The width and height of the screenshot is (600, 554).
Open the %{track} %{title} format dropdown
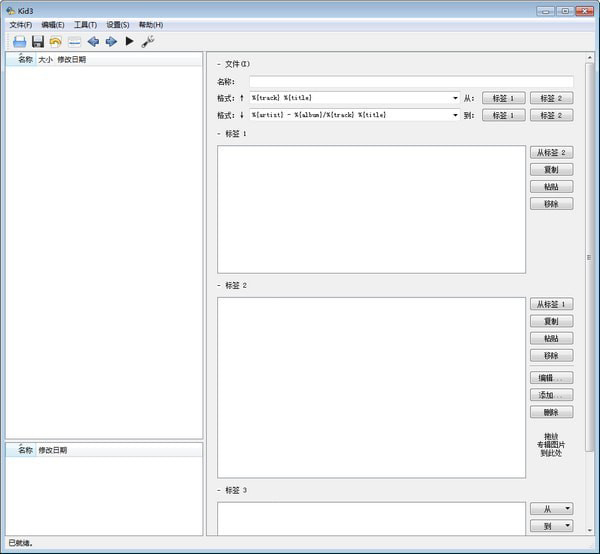[x=454, y=98]
